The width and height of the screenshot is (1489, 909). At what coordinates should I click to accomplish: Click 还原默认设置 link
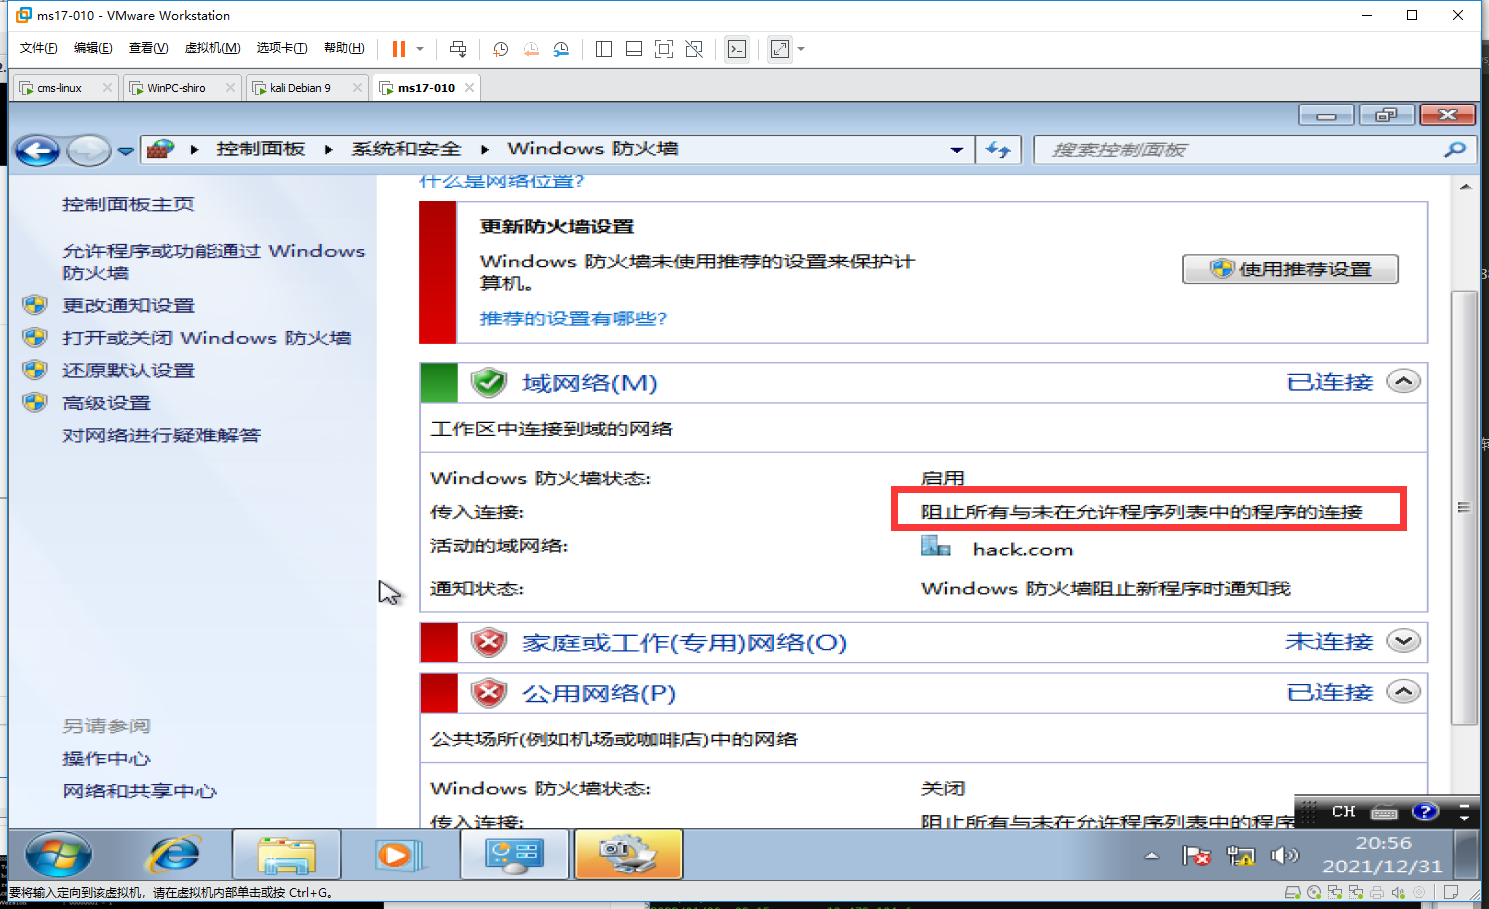pos(128,370)
